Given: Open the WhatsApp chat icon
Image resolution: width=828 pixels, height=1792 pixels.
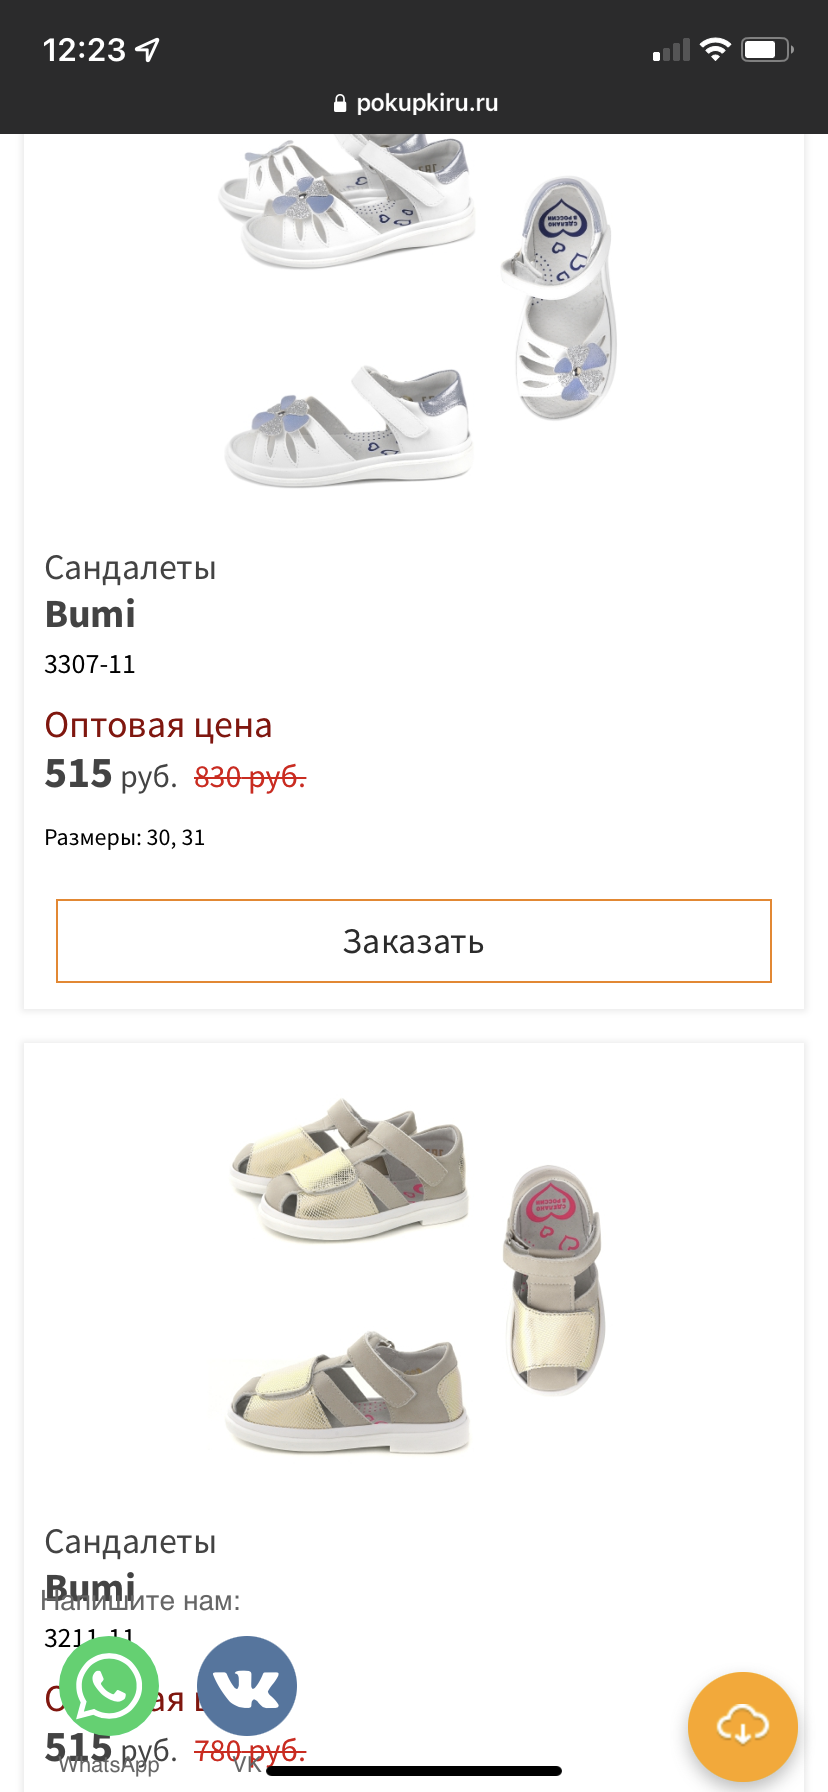Looking at the screenshot, I should [109, 1687].
